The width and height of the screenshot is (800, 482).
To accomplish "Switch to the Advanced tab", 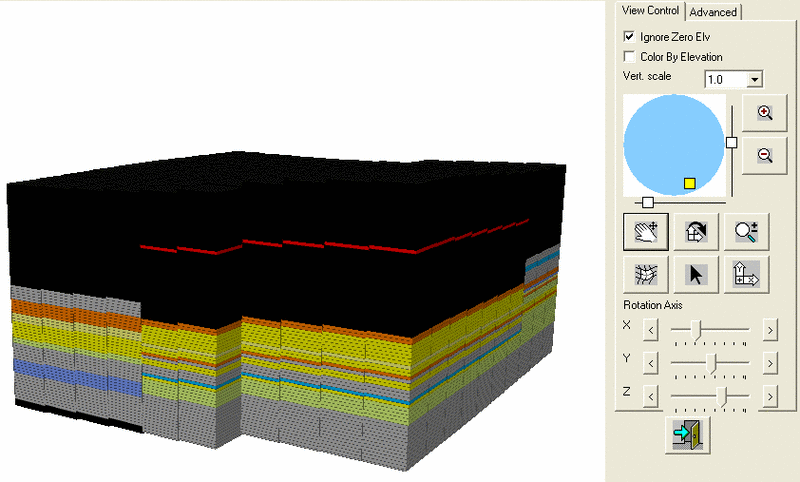I will point(713,12).
